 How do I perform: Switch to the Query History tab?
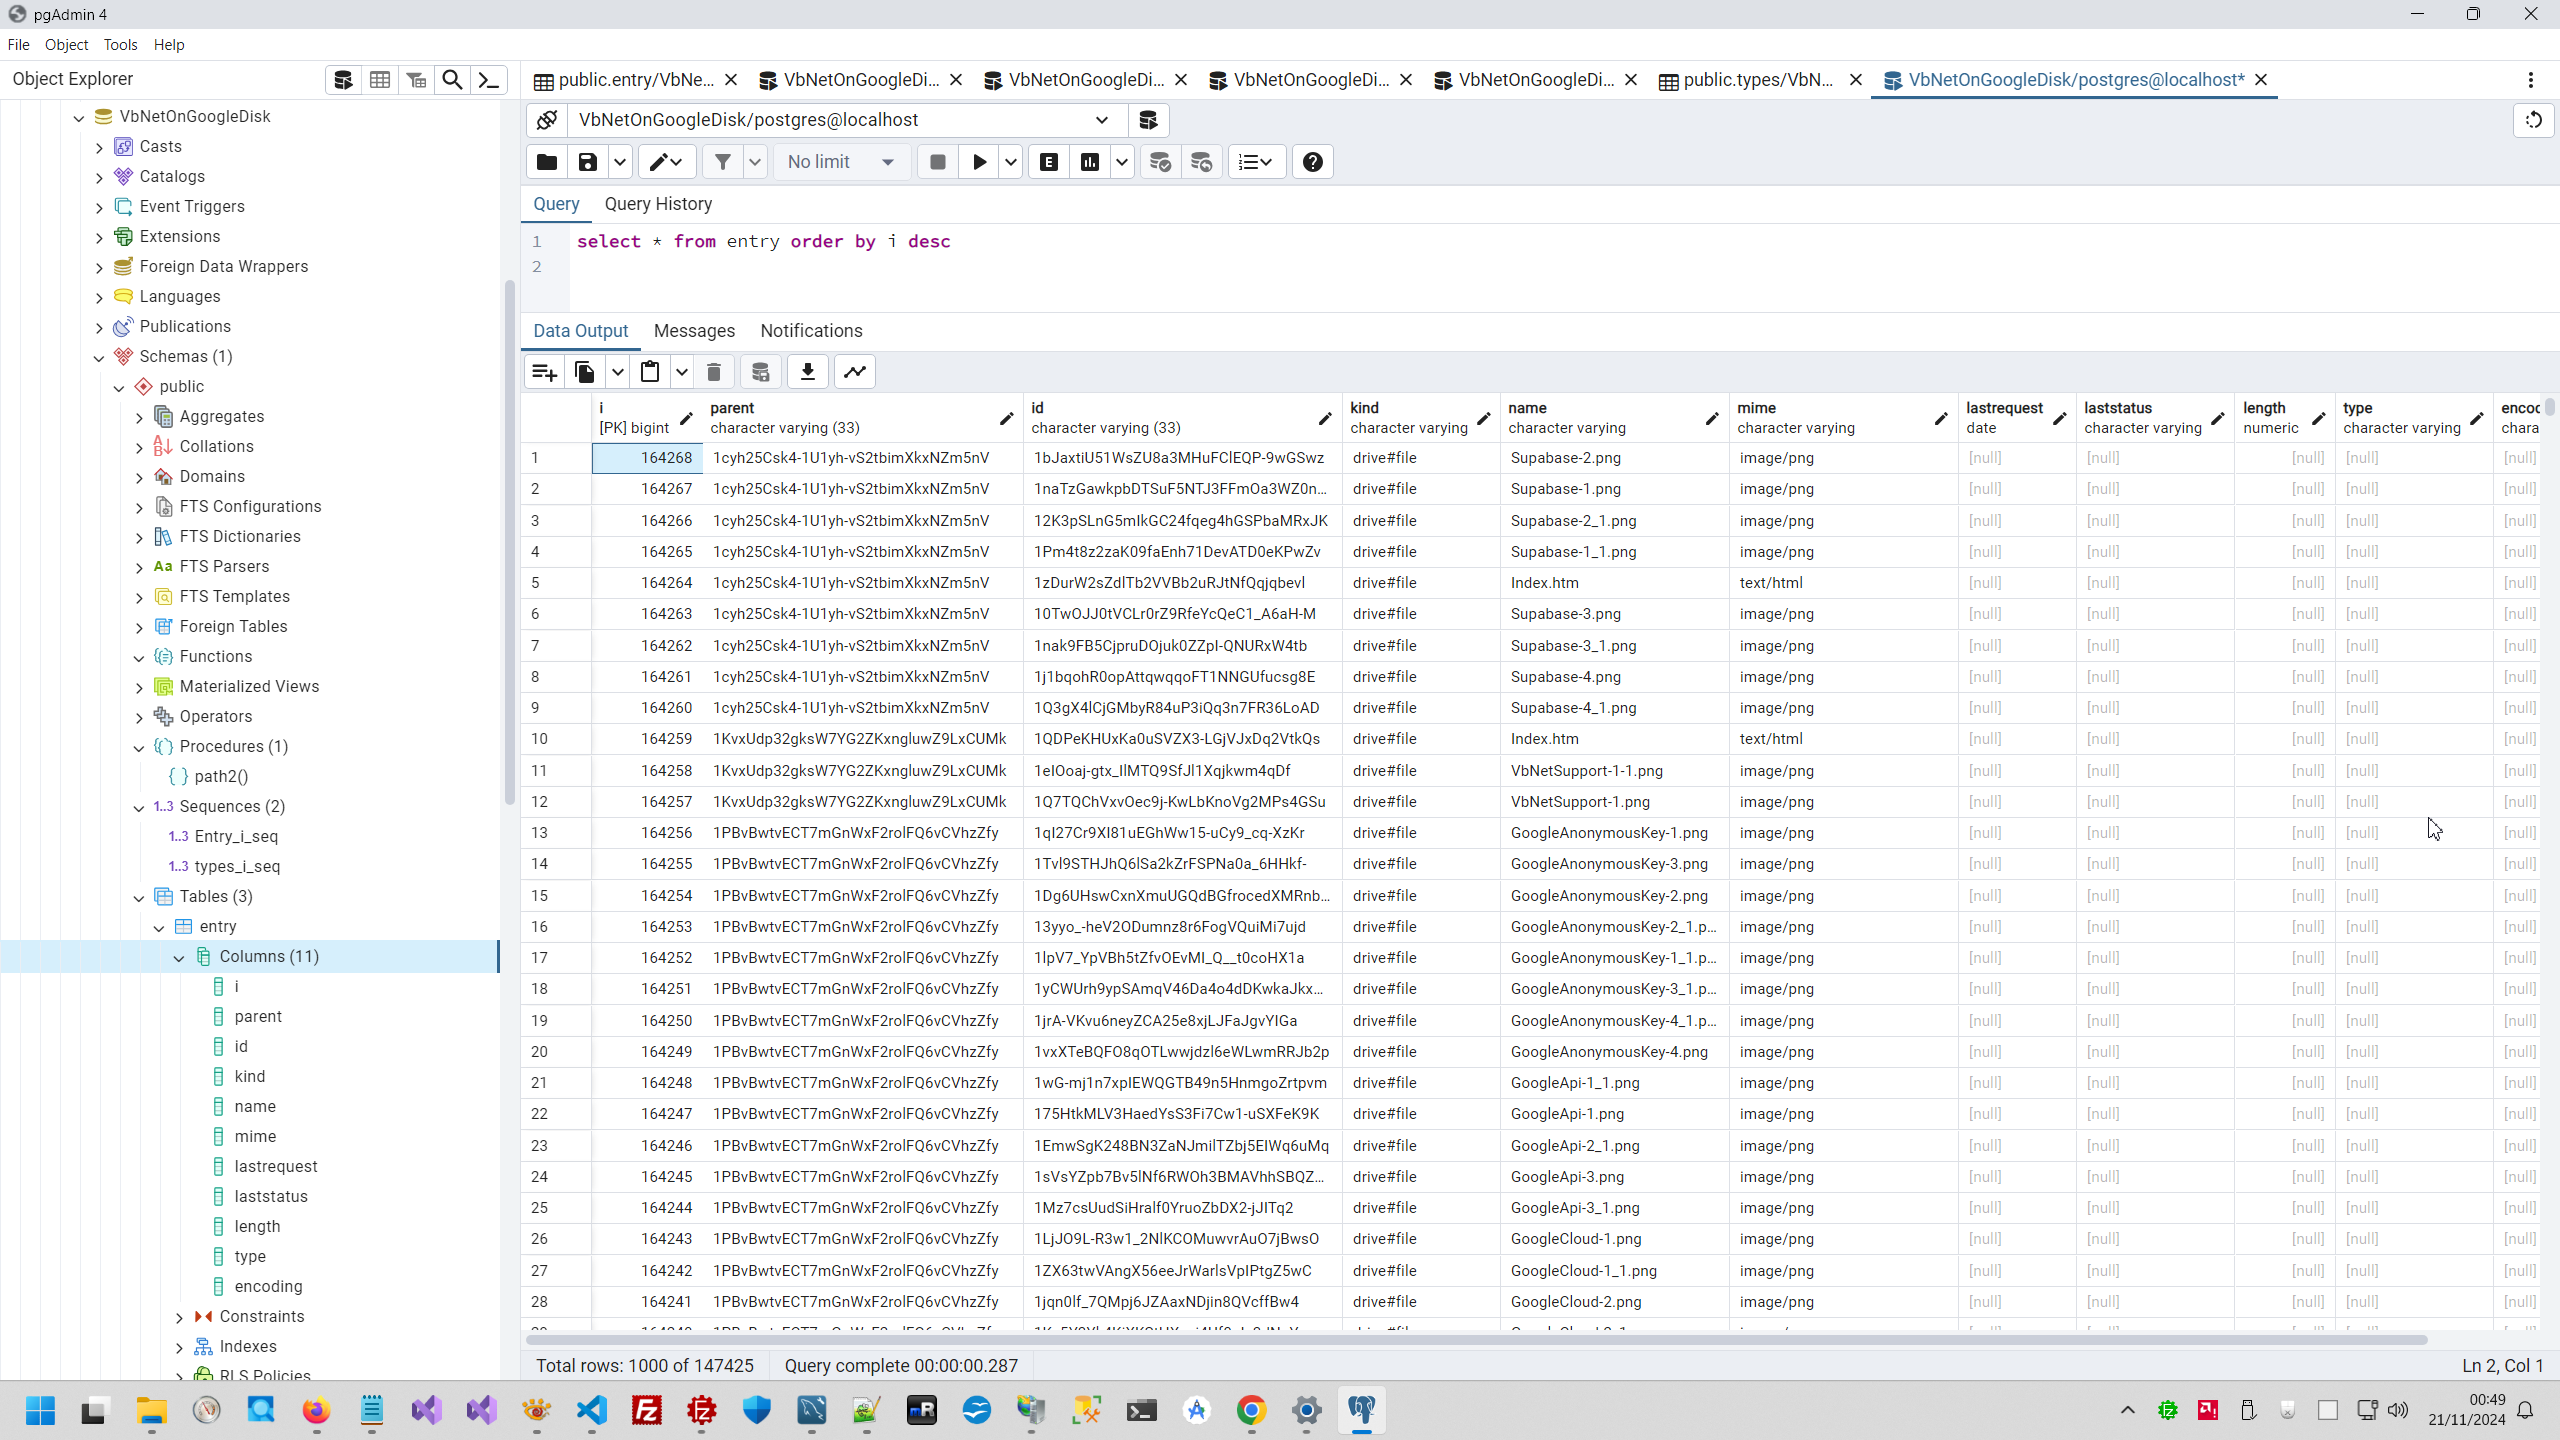(658, 204)
